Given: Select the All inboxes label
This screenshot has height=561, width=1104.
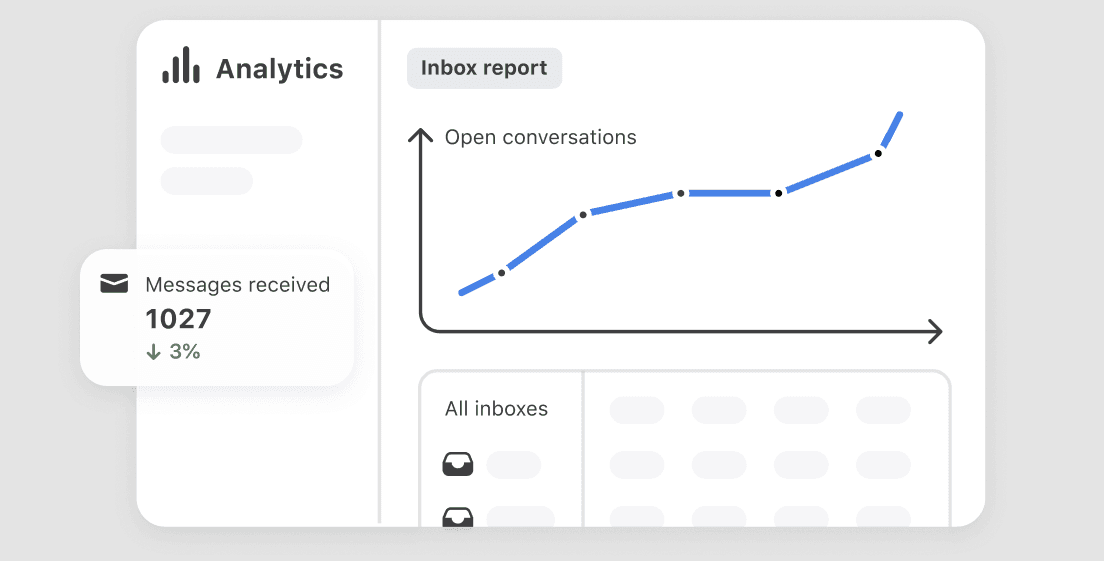Looking at the screenshot, I should [x=496, y=408].
